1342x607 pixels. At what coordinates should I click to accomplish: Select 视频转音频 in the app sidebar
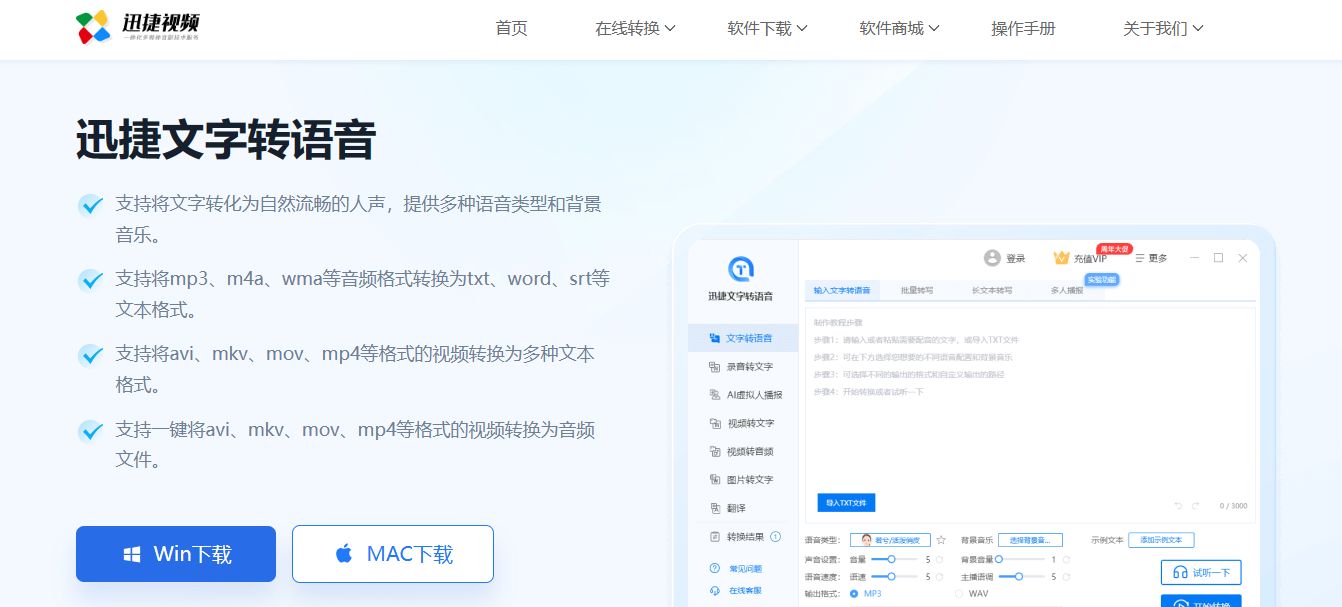(x=743, y=451)
